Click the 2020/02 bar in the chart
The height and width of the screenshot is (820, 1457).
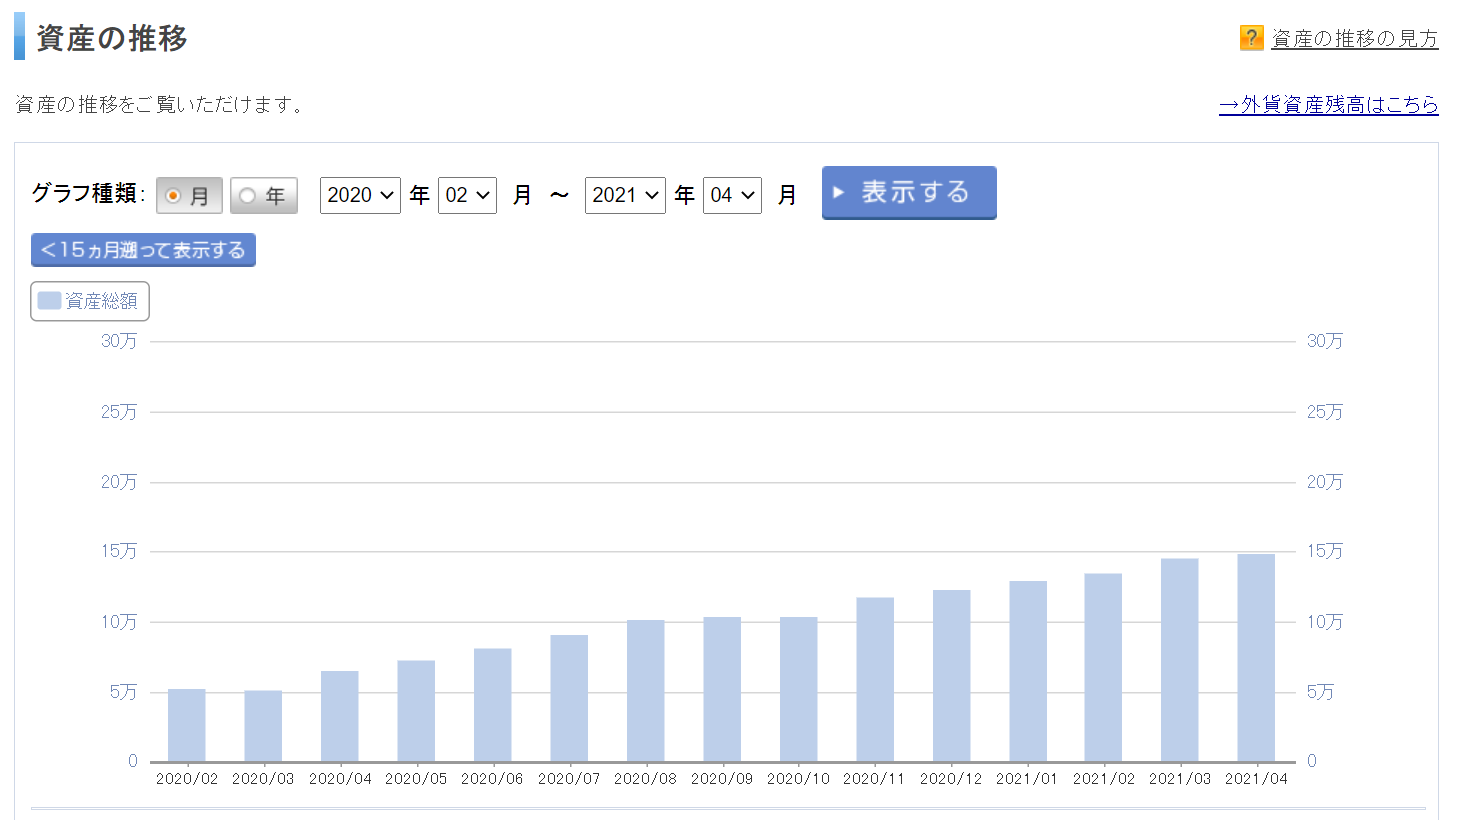tap(187, 726)
